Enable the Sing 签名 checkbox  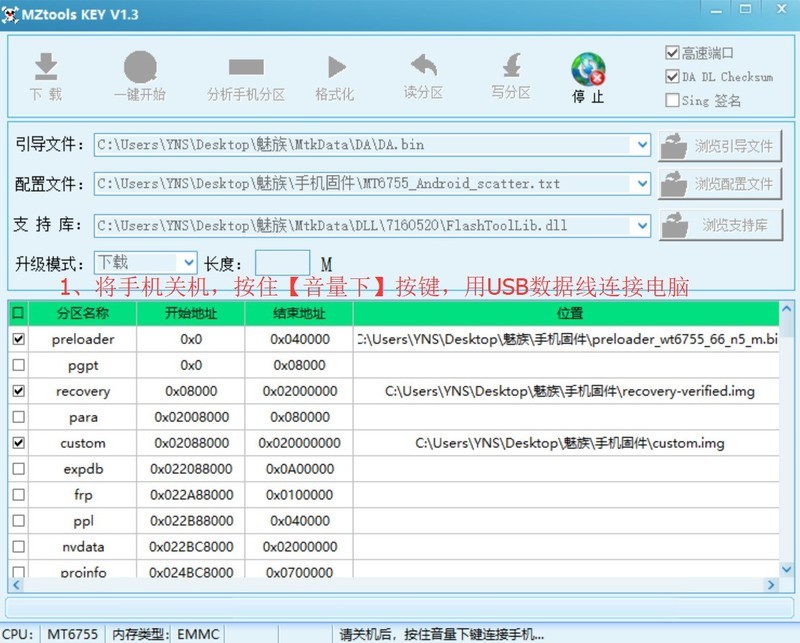[x=672, y=100]
